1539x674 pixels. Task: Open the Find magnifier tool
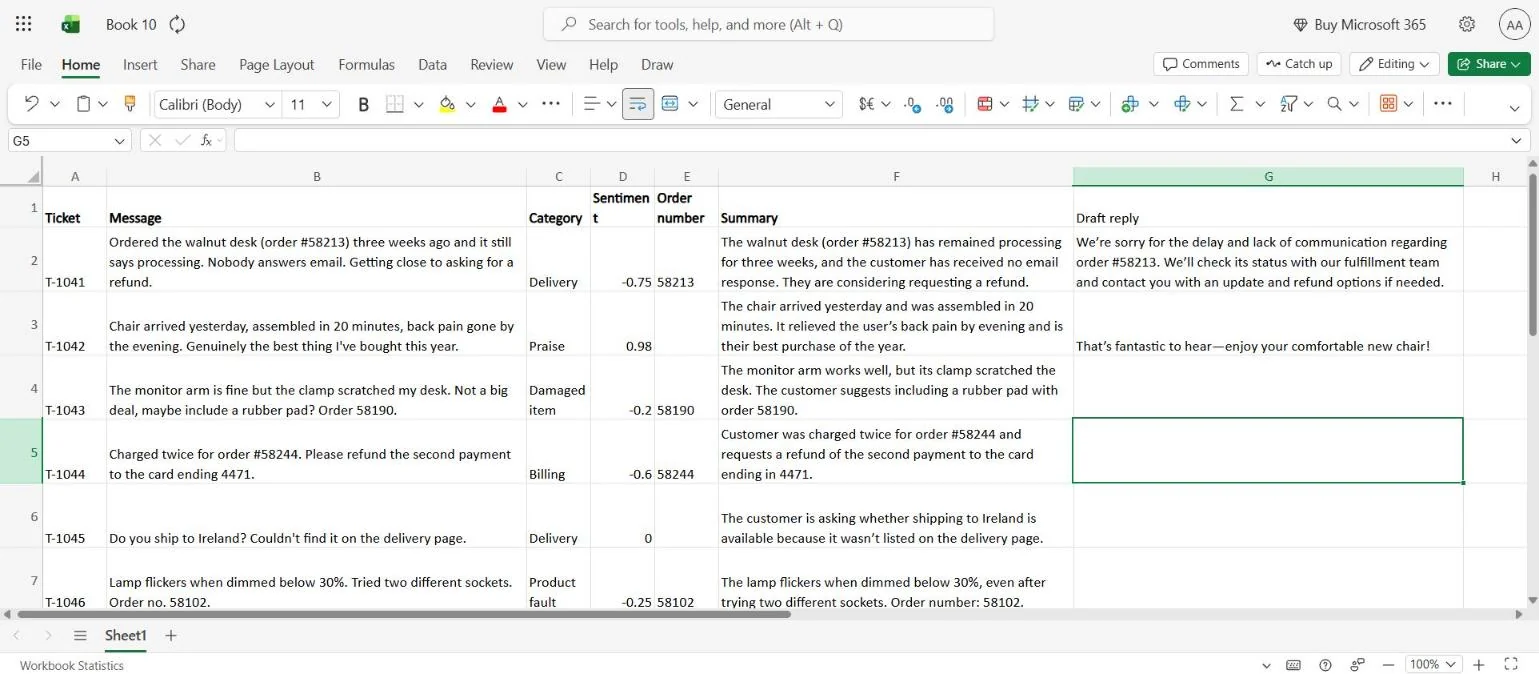click(x=1334, y=104)
